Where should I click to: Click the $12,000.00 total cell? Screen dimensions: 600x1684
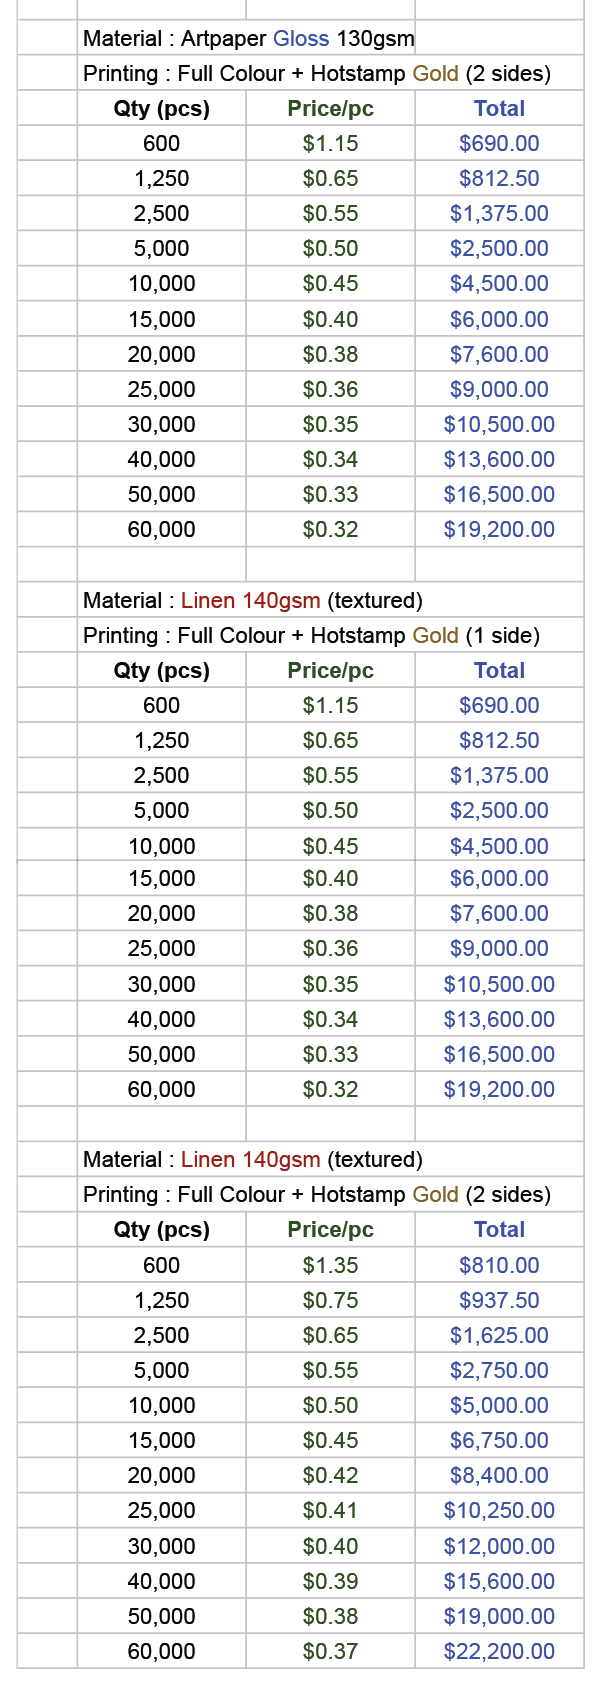point(499,1546)
